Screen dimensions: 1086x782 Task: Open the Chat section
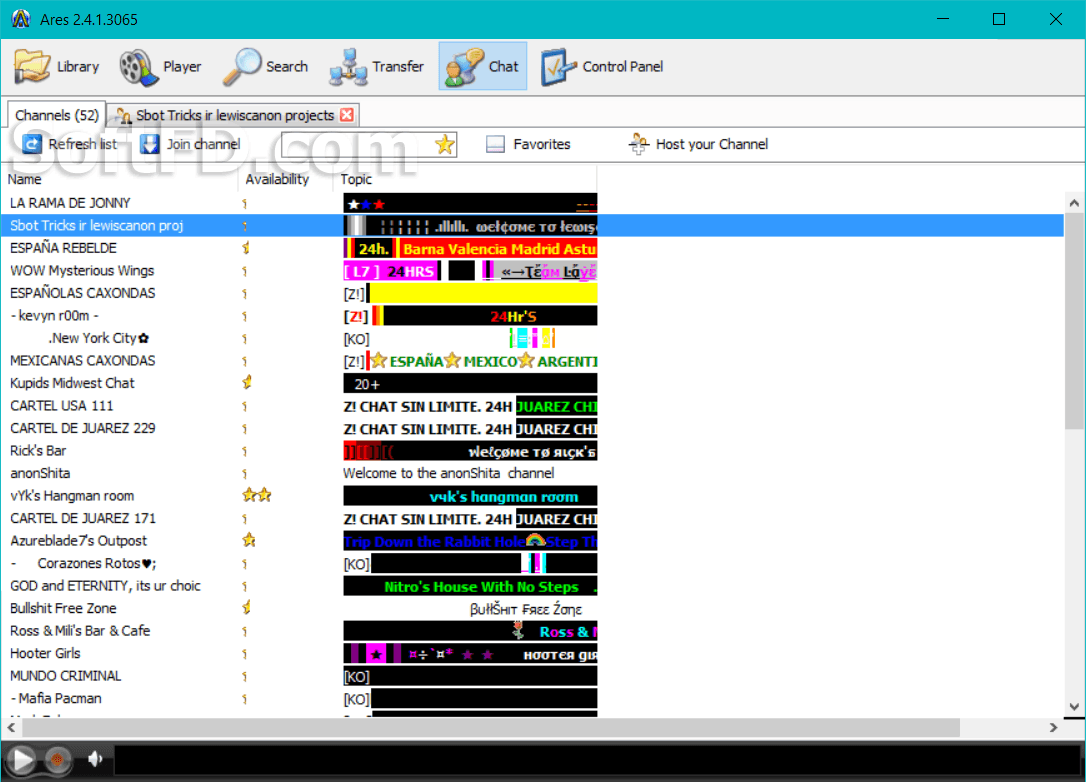[483, 66]
